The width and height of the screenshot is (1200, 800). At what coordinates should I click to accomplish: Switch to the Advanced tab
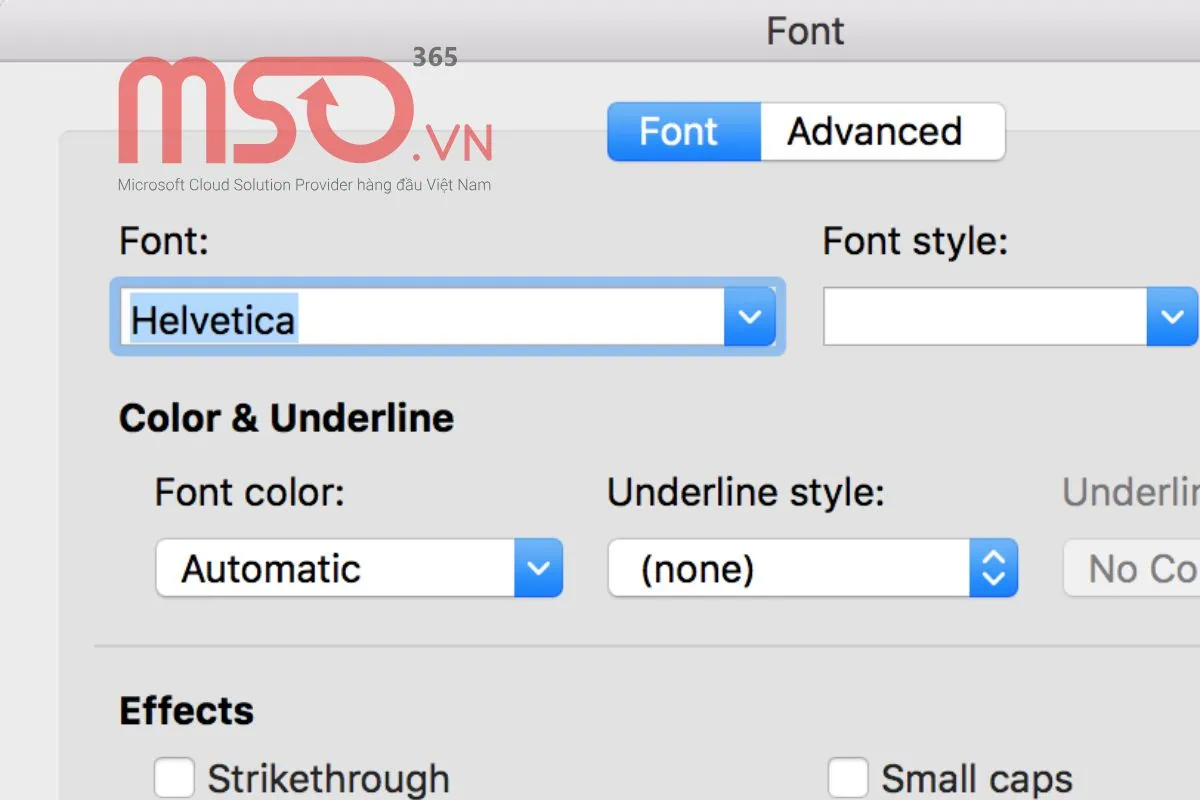click(876, 132)
